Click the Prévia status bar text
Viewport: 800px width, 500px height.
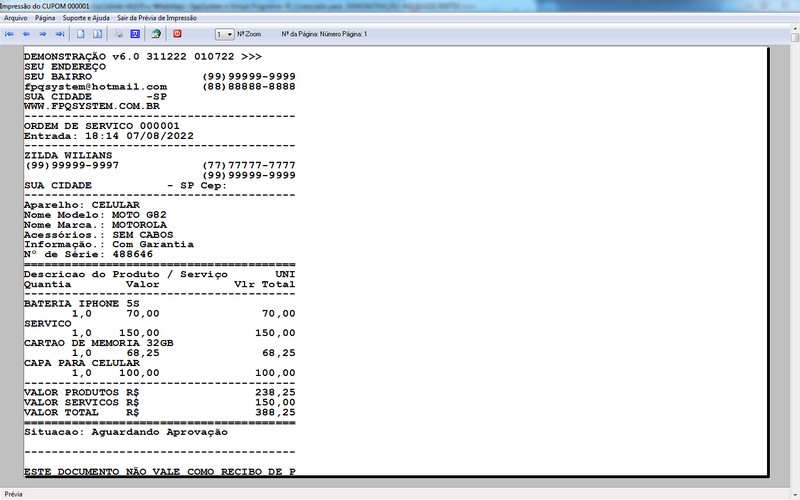[x=14, y=494]
